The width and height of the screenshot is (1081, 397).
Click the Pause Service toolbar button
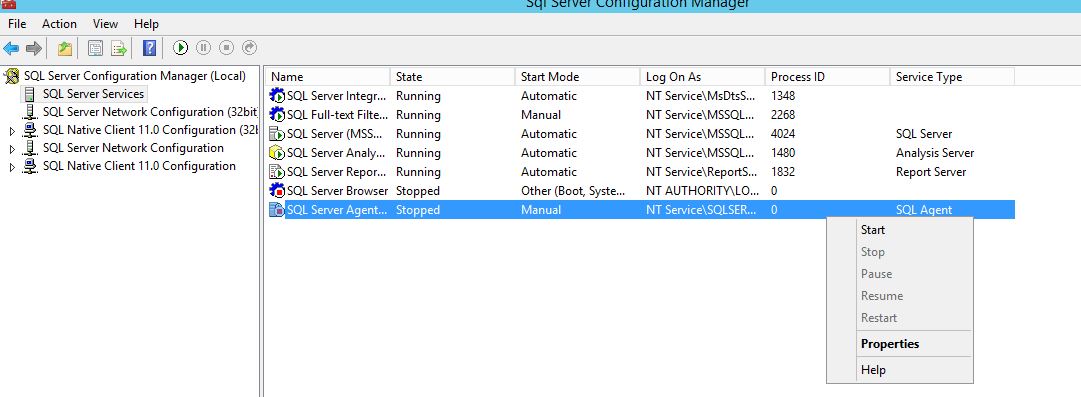click(203, 48)
